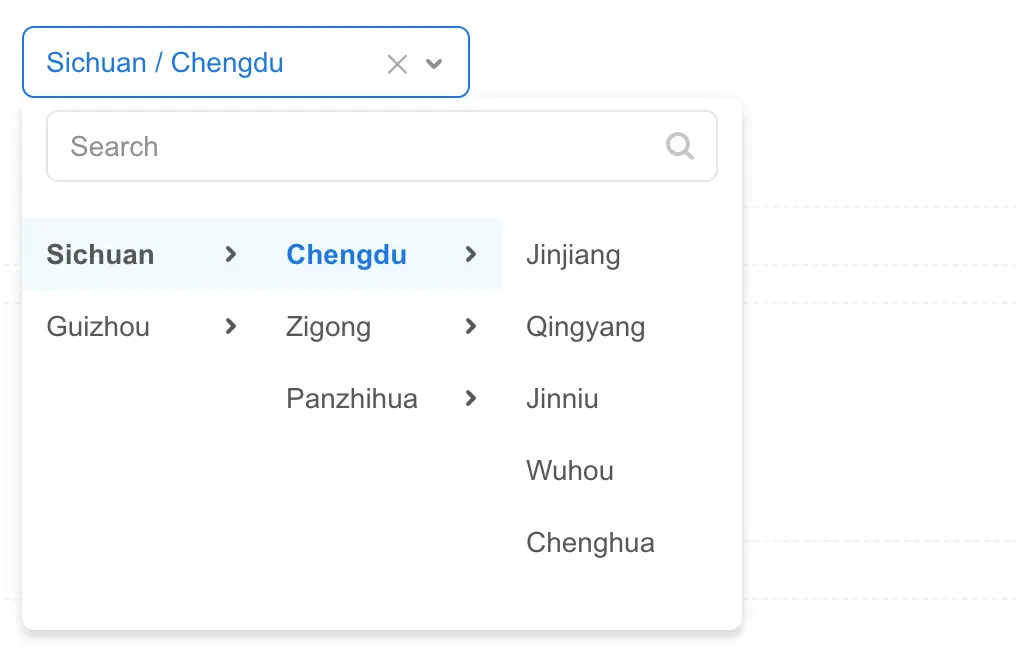
Task: Choose the Zigong city option
Action: [x=328, y=326]
